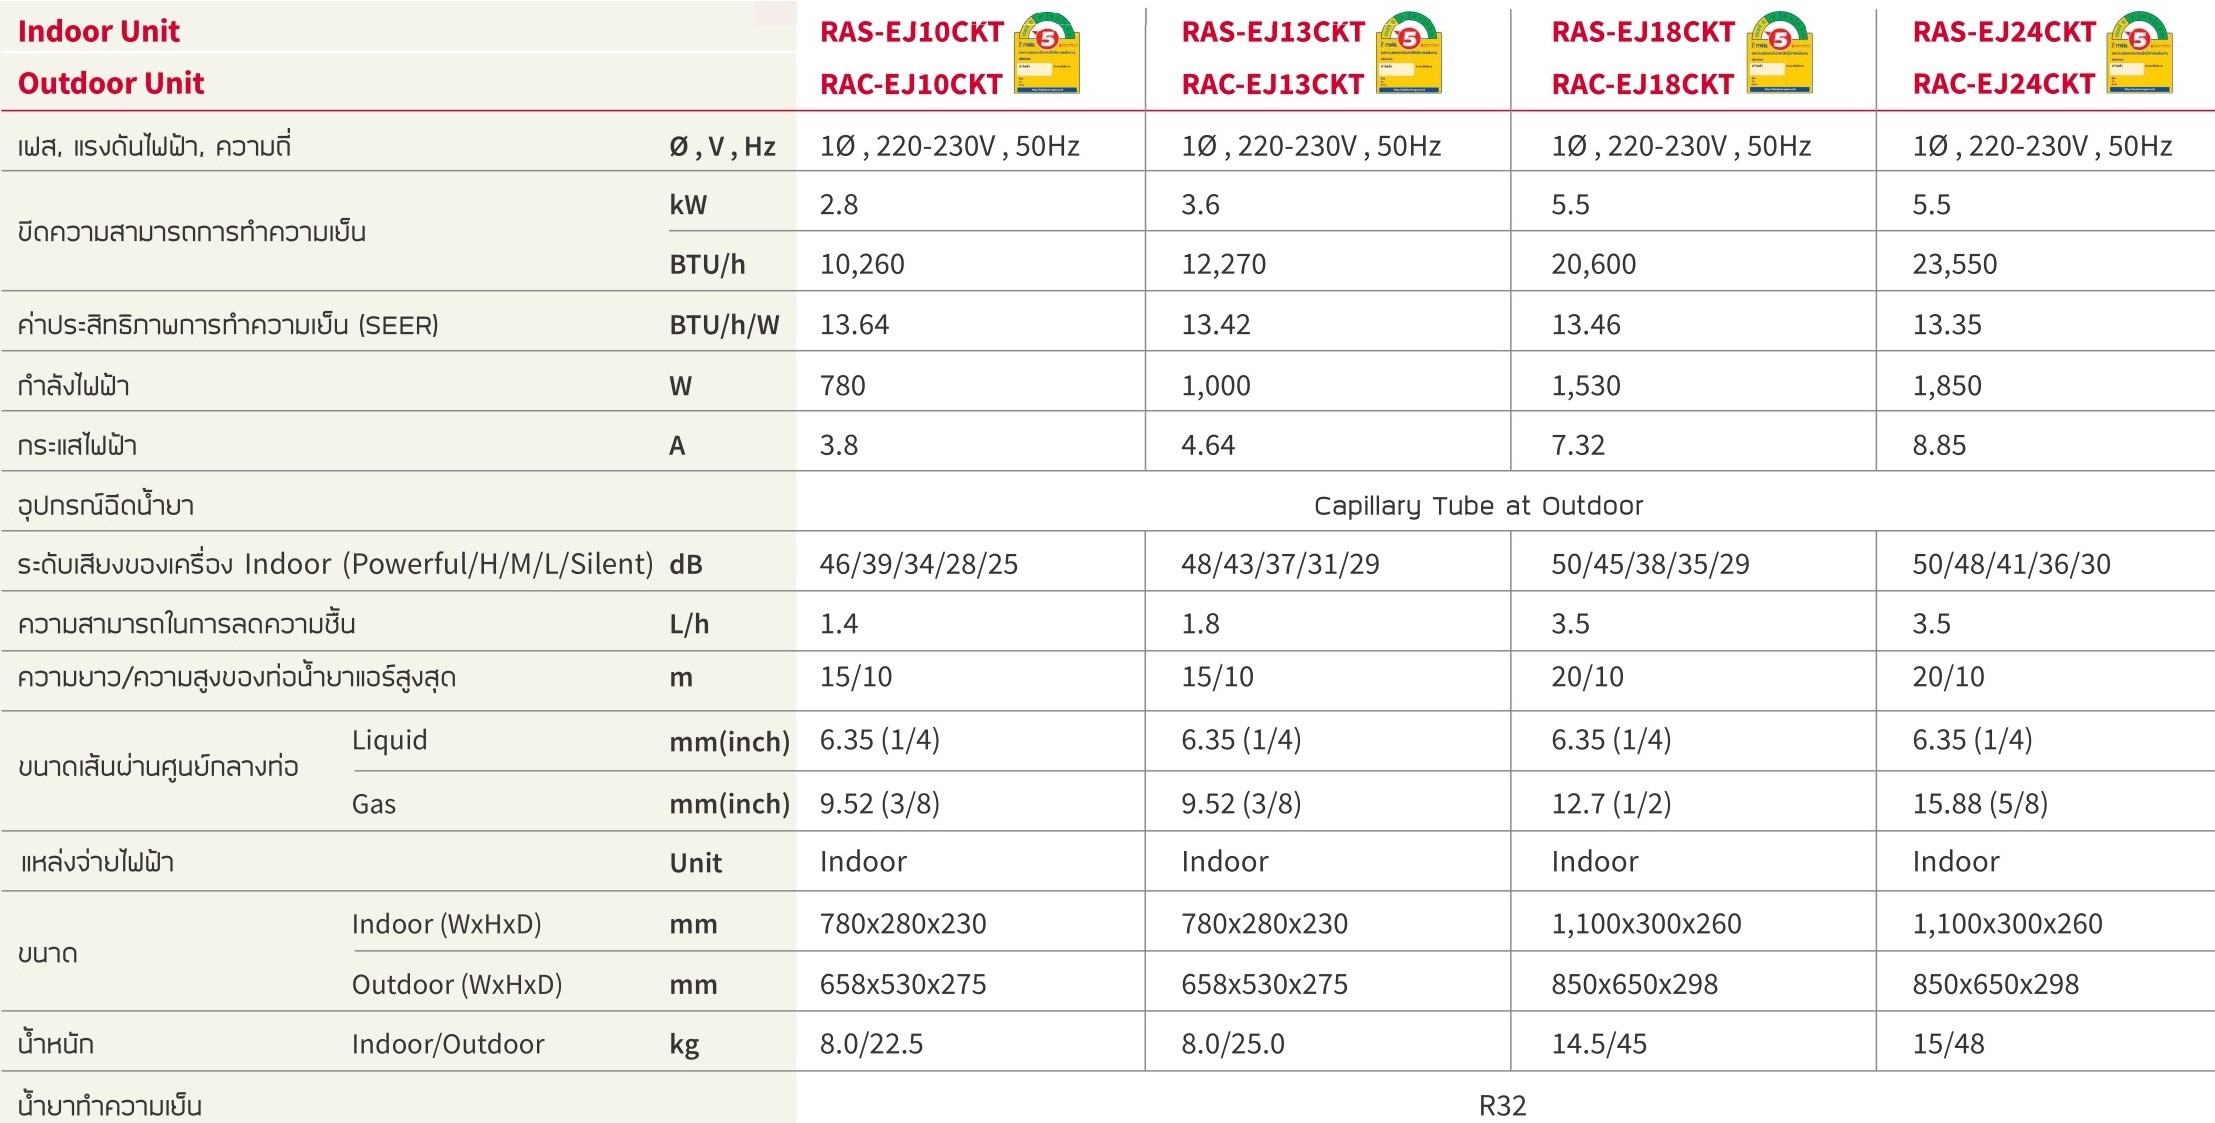Select the Ø , V , Hz unit label

pos(722,147)
